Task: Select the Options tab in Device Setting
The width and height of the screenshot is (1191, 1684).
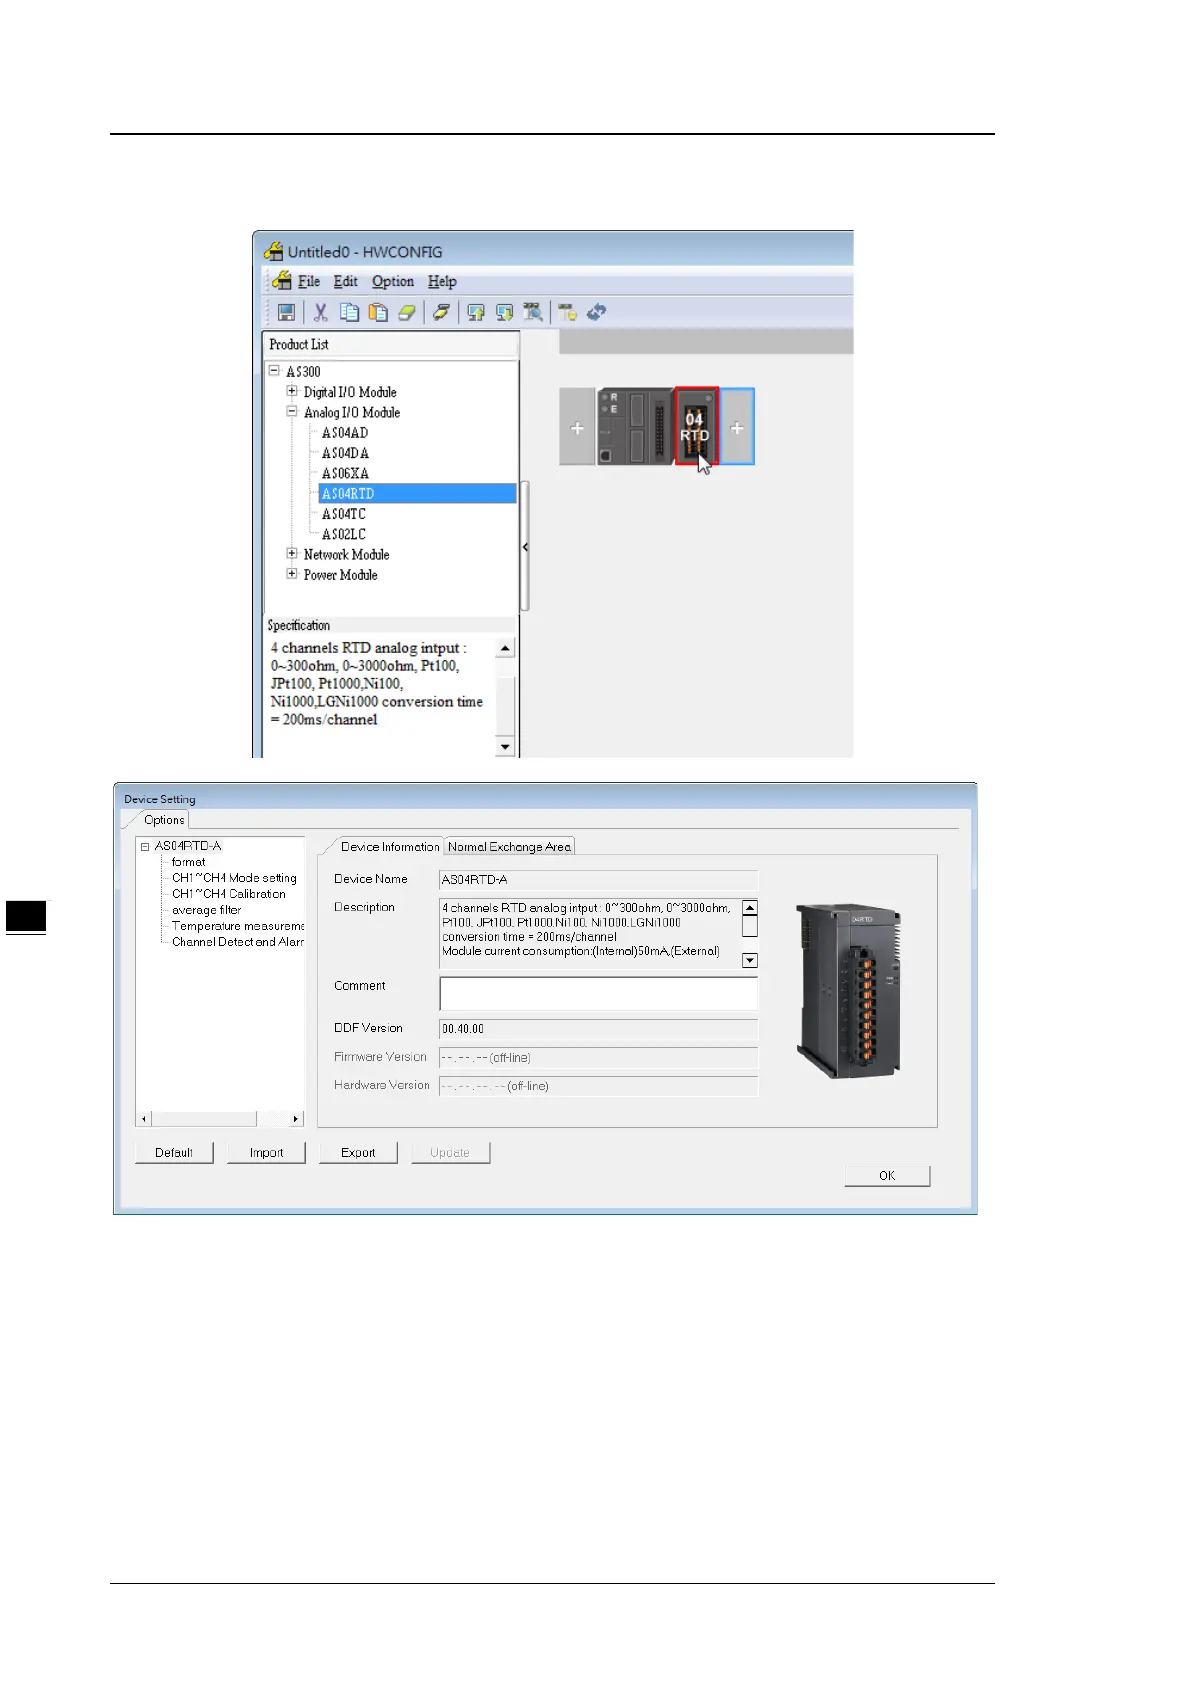Action: coord(164,819)
